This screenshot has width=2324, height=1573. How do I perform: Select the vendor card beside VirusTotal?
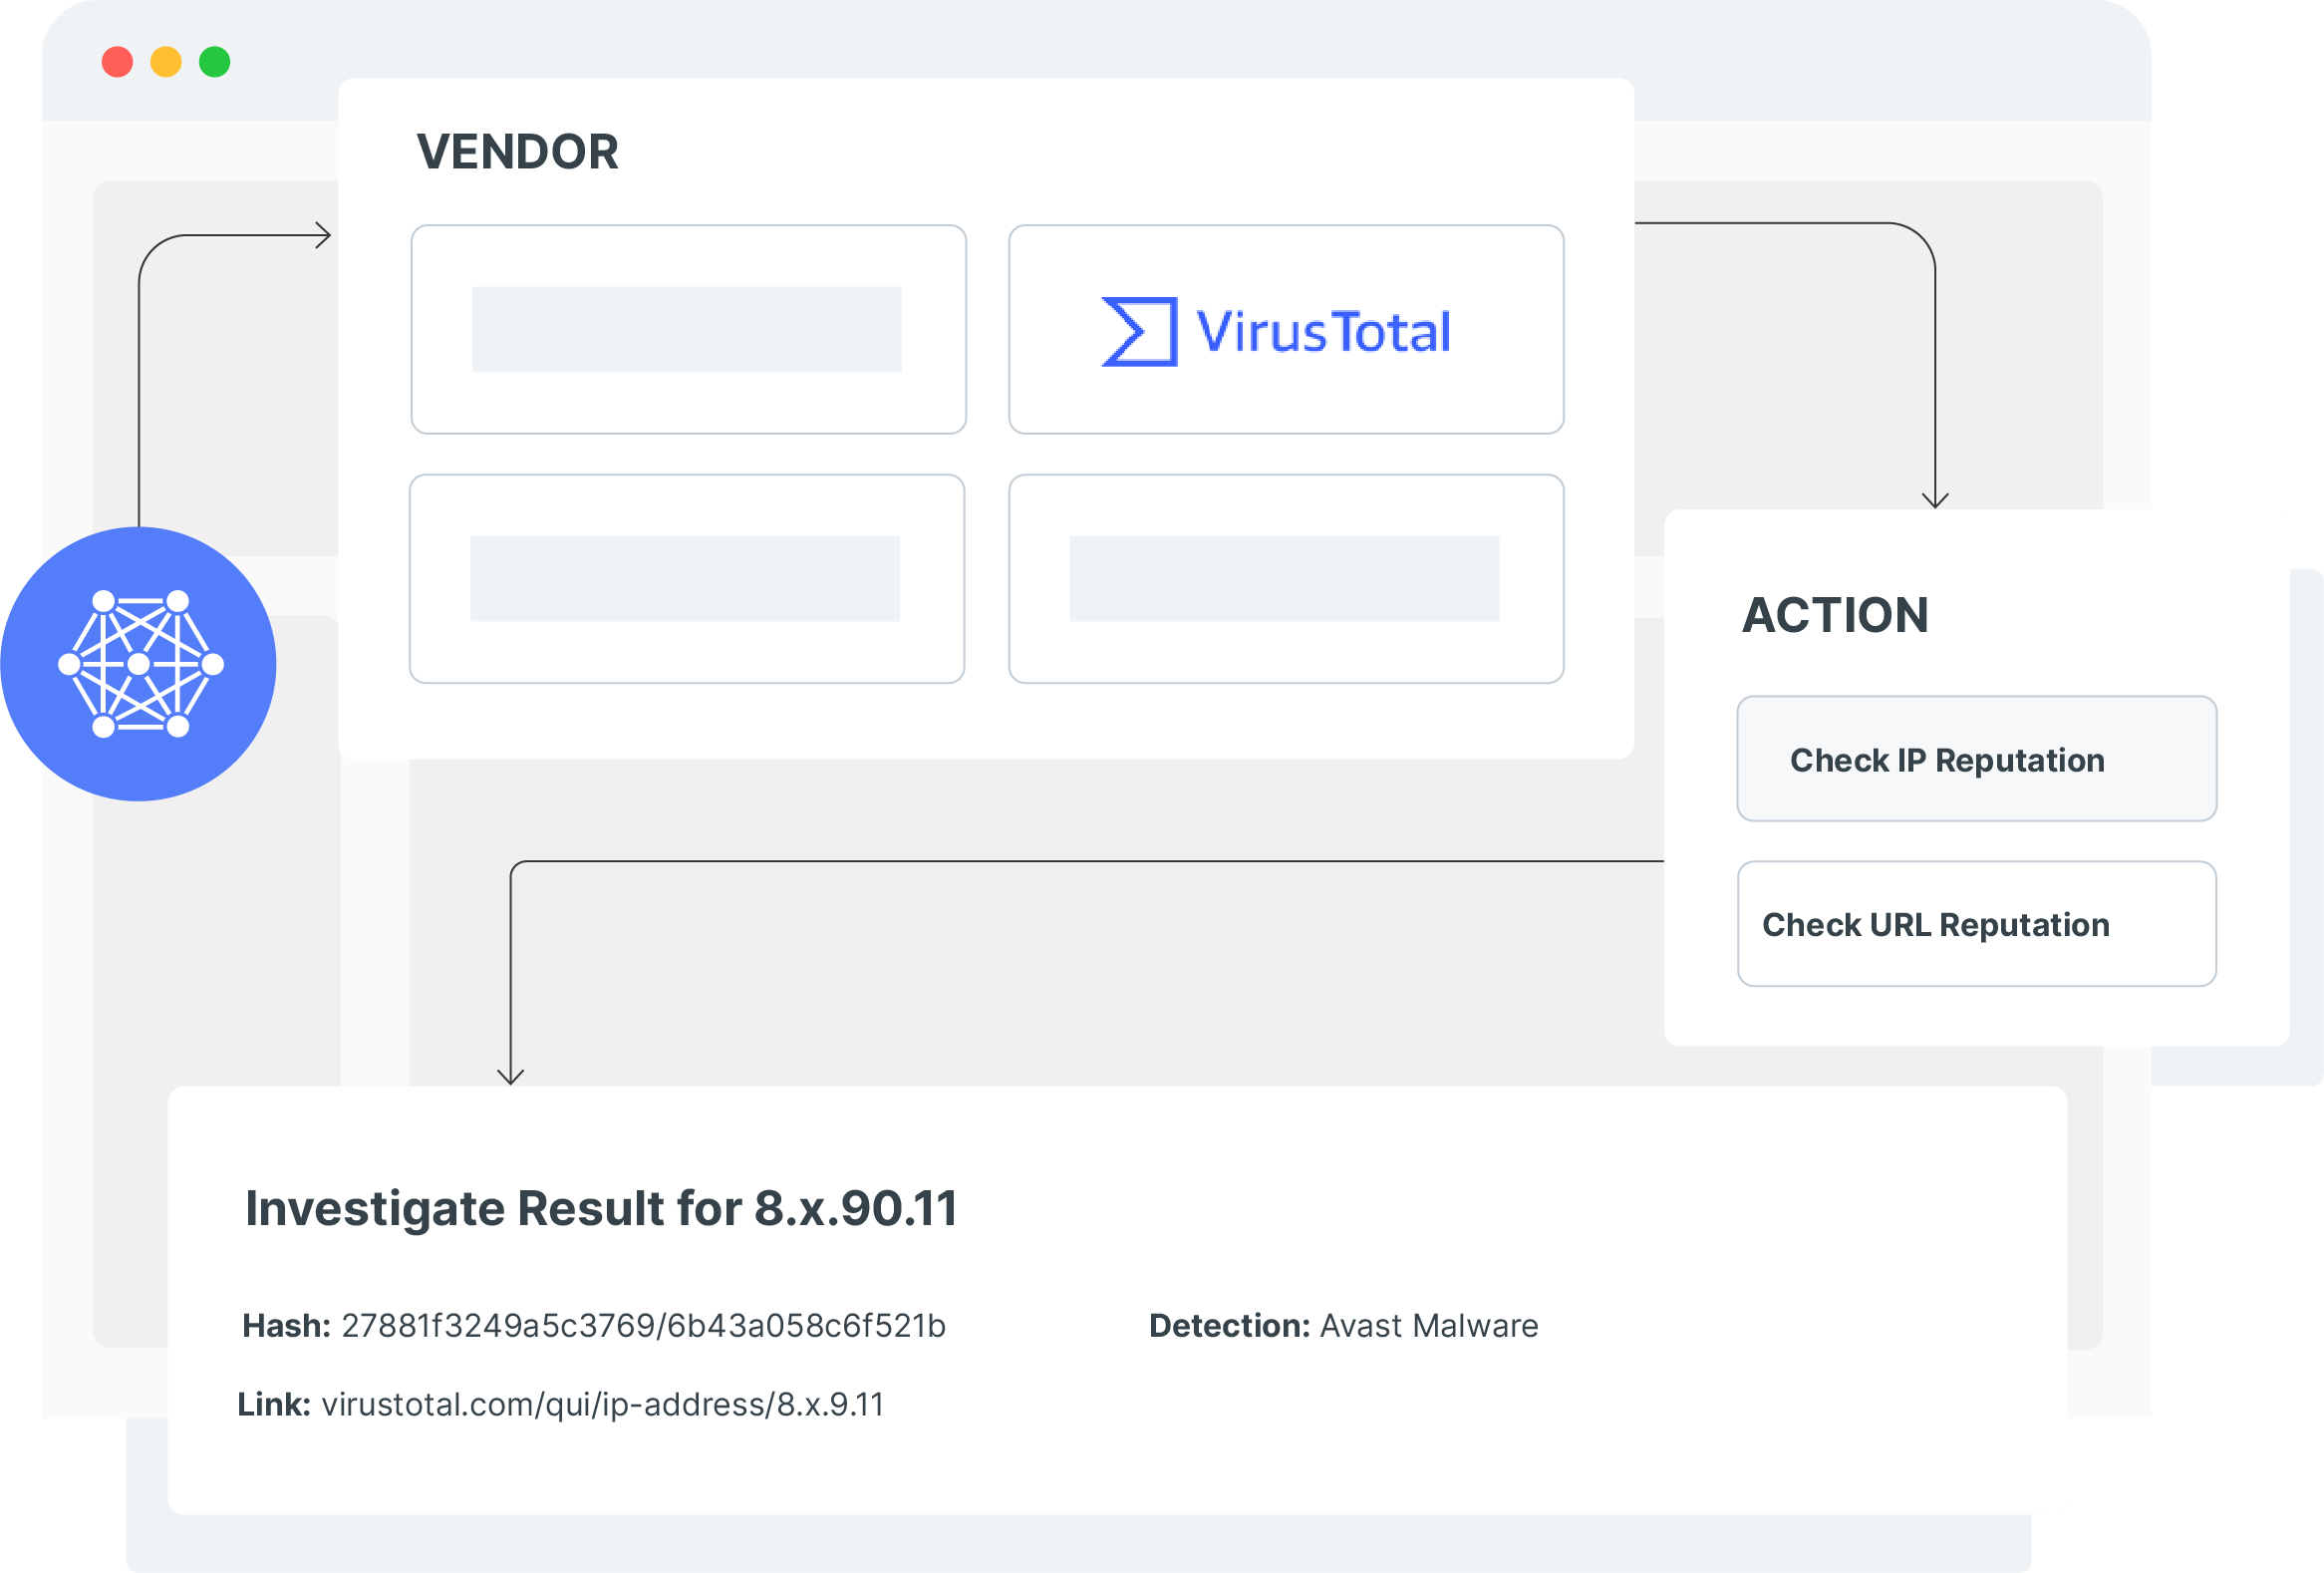688,330
